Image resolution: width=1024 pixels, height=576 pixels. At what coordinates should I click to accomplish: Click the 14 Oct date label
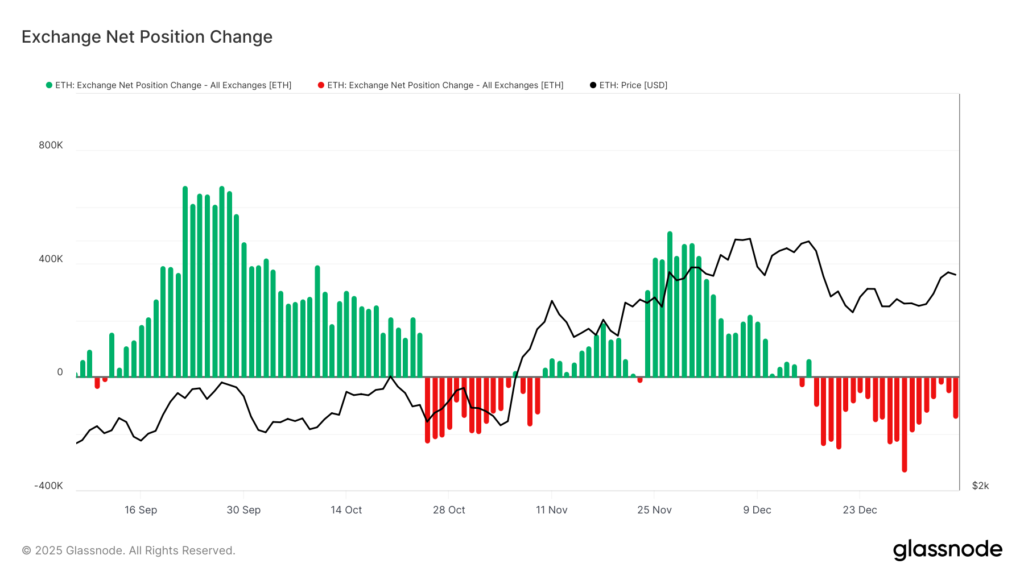[346, 509]
